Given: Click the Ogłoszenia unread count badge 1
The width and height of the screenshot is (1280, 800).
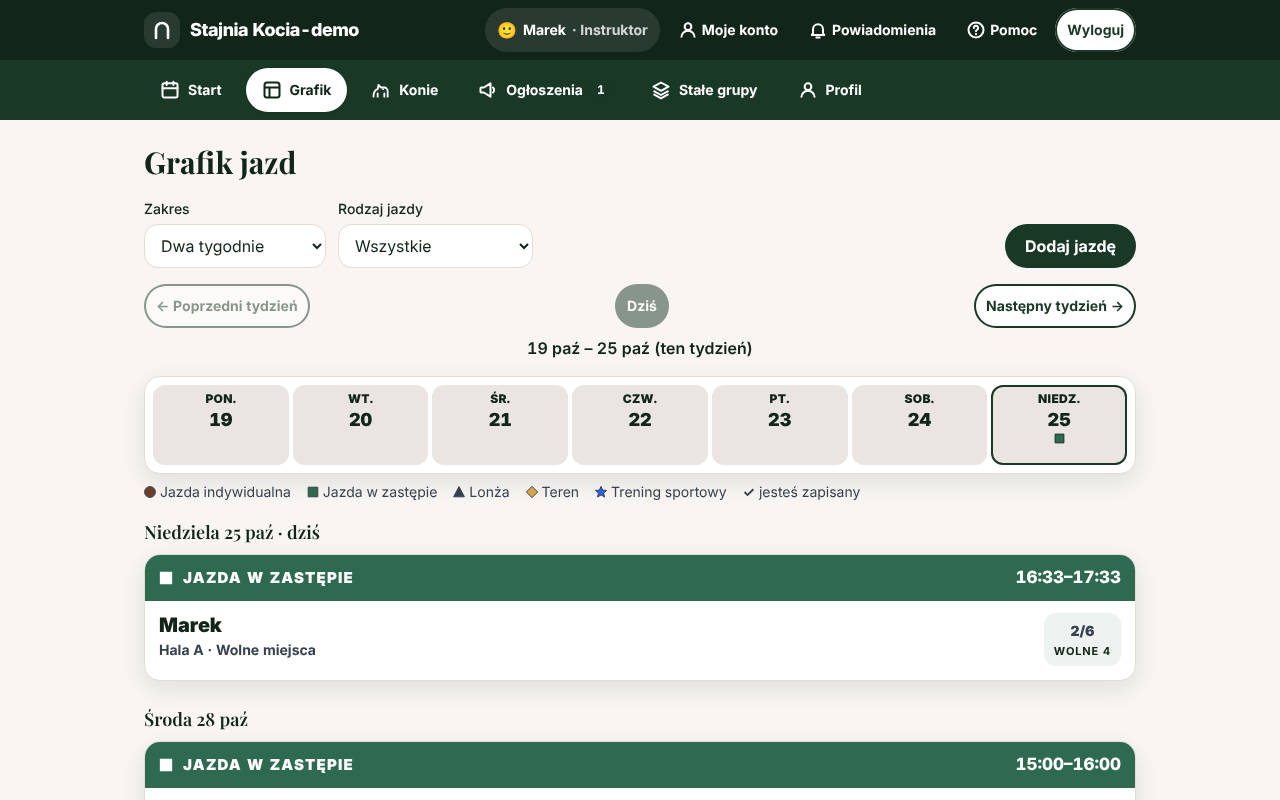Looking at the screenshot, I should [x=601, y=90].
